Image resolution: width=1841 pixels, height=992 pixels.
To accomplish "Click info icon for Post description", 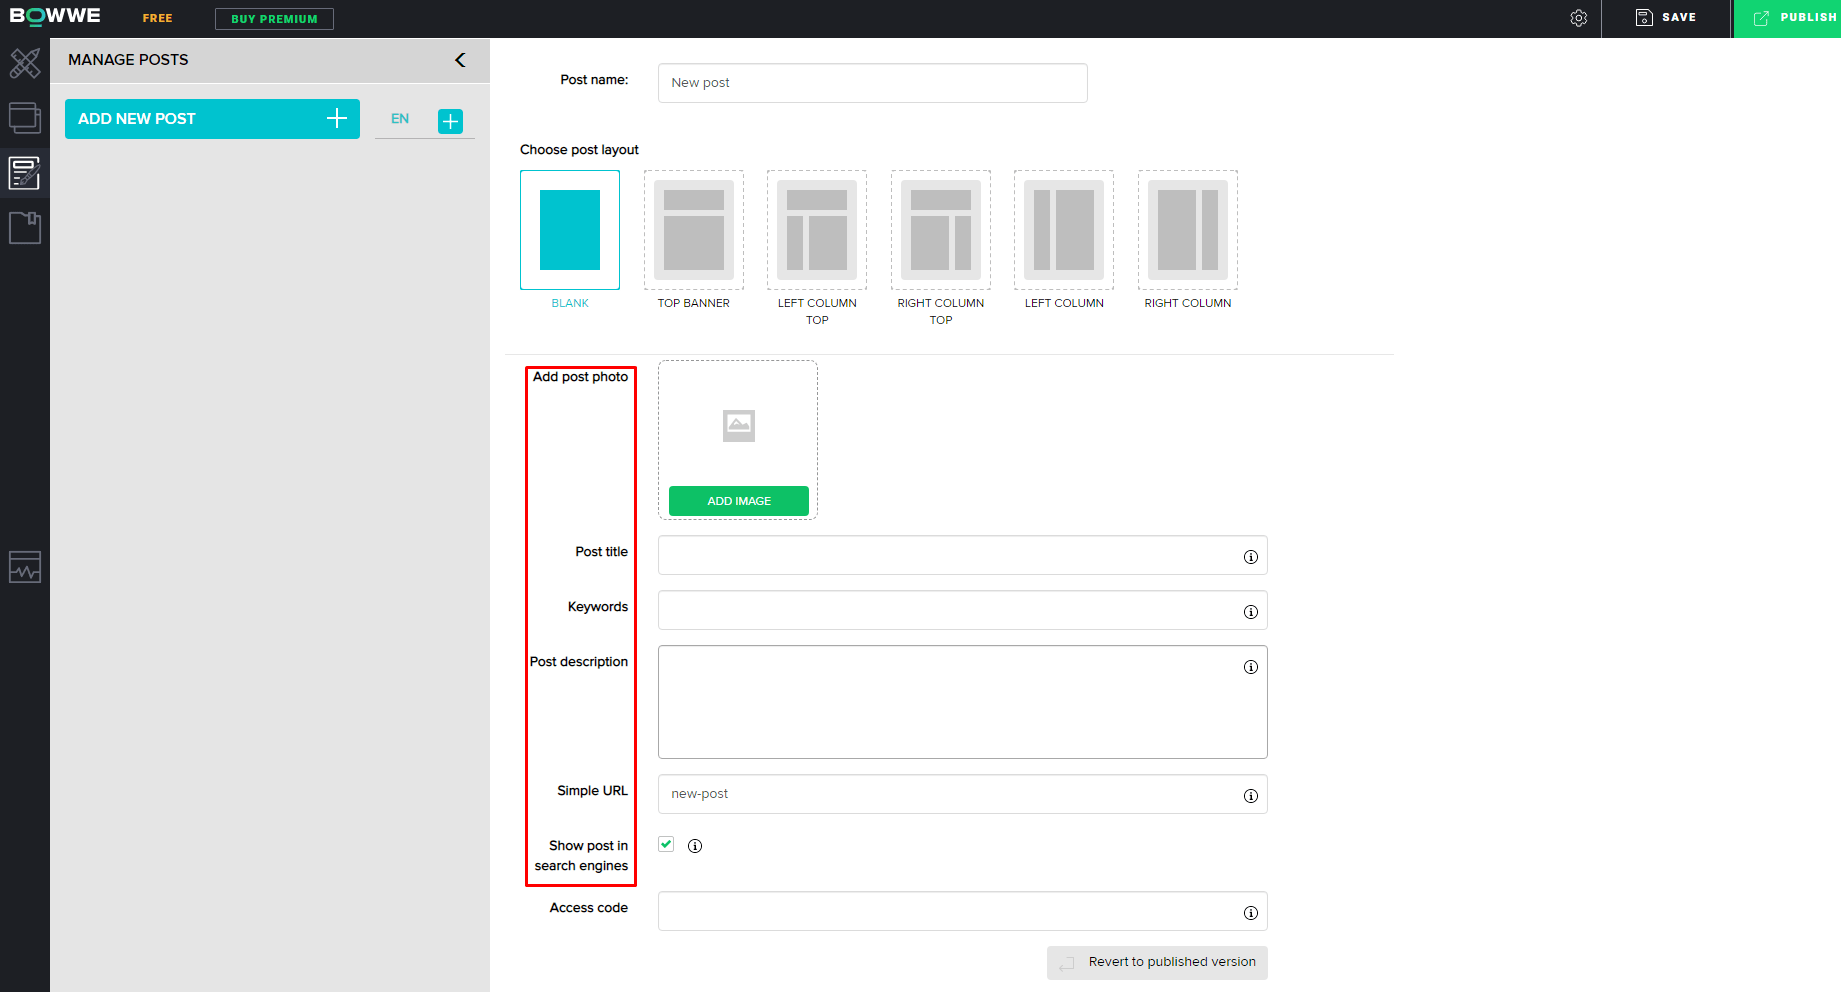I will point(1250,667).
